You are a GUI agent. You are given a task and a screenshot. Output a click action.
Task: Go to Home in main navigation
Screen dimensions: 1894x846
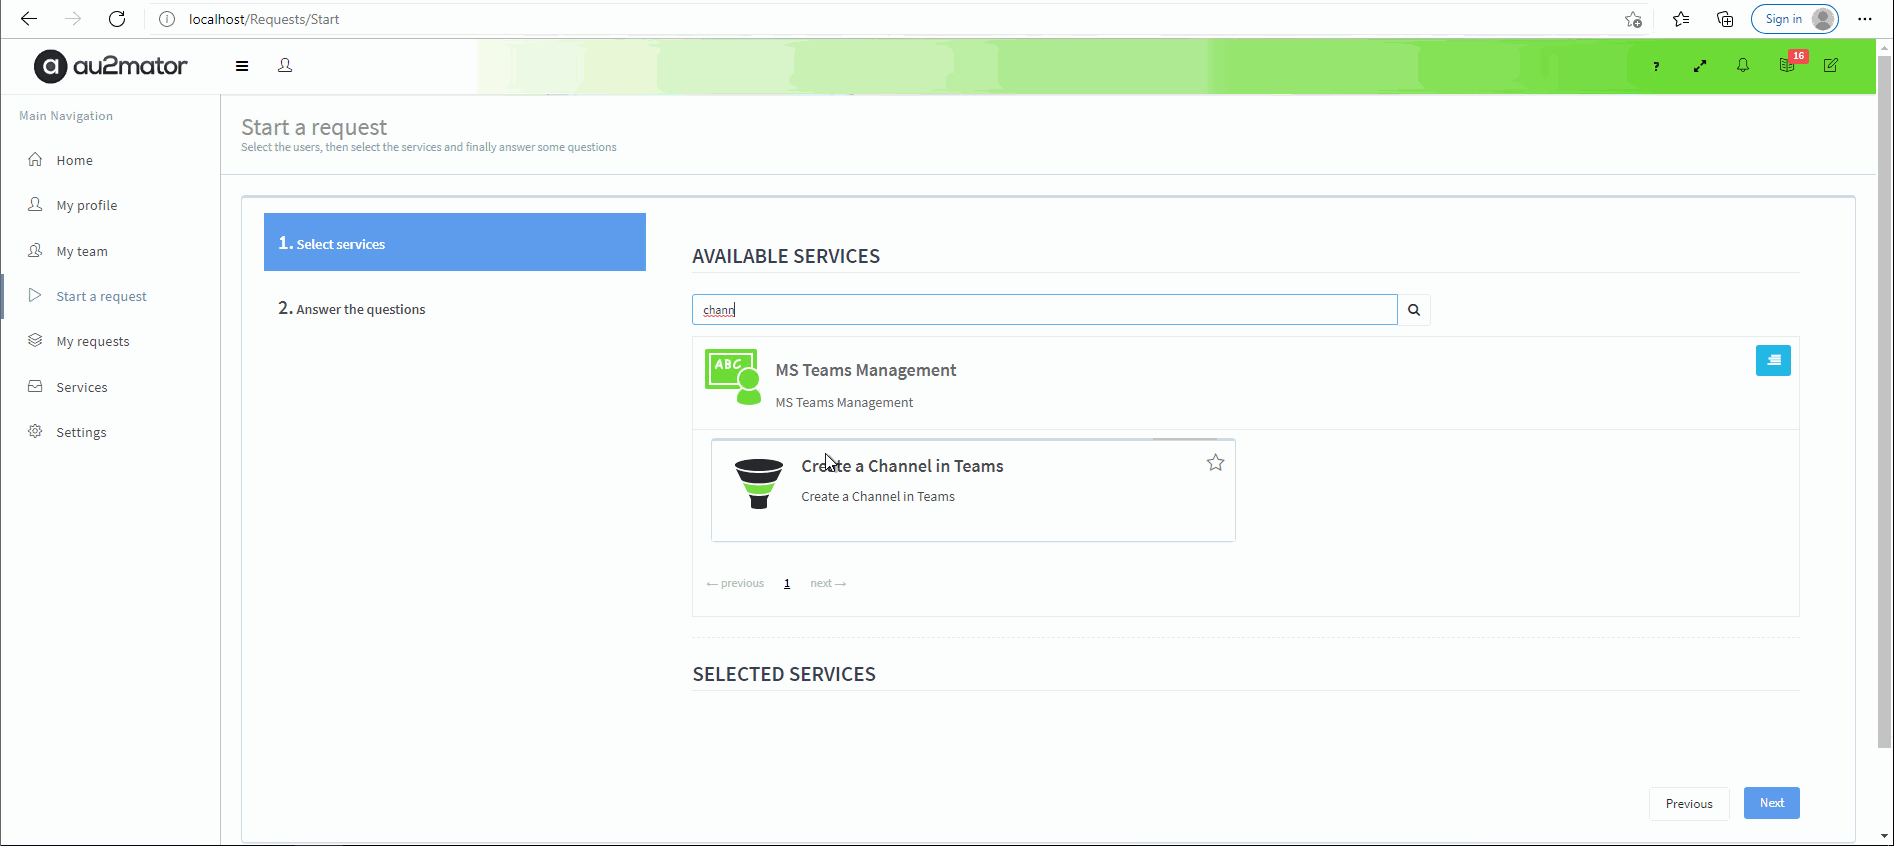(74, 160)
